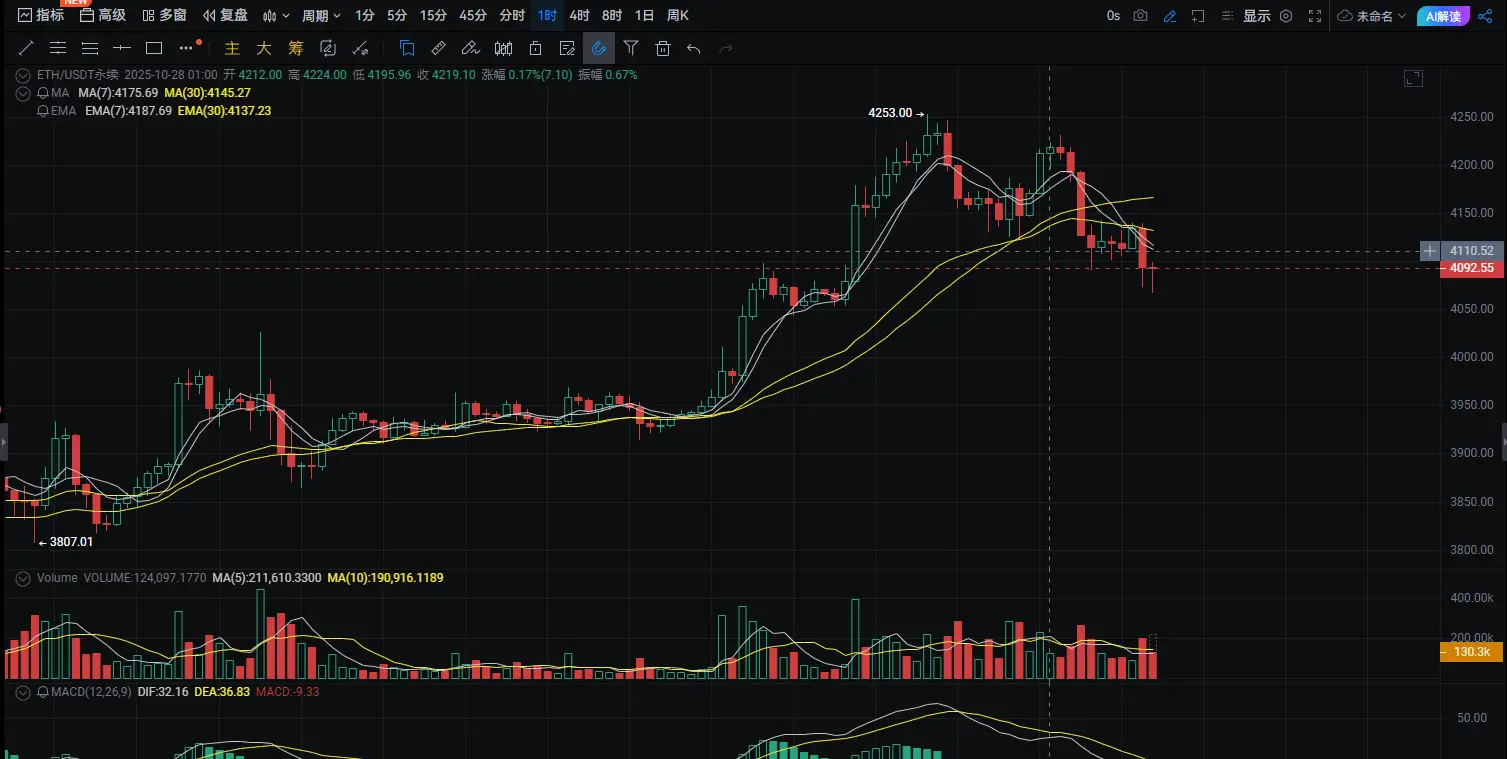Select the parallel channel lines tool
1507x759 pixels.
[x=58, y=47]
